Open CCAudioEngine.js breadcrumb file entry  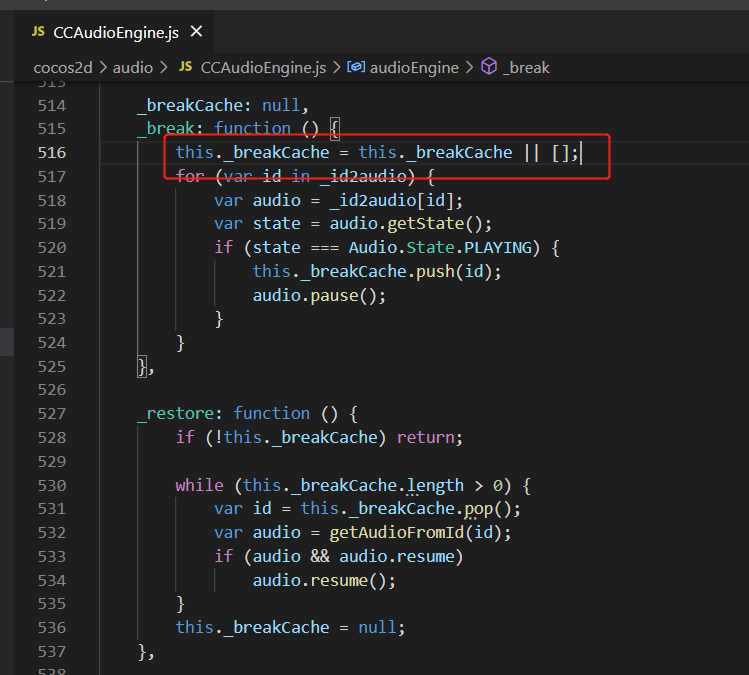pyautogui.click(x=263, y=68)
